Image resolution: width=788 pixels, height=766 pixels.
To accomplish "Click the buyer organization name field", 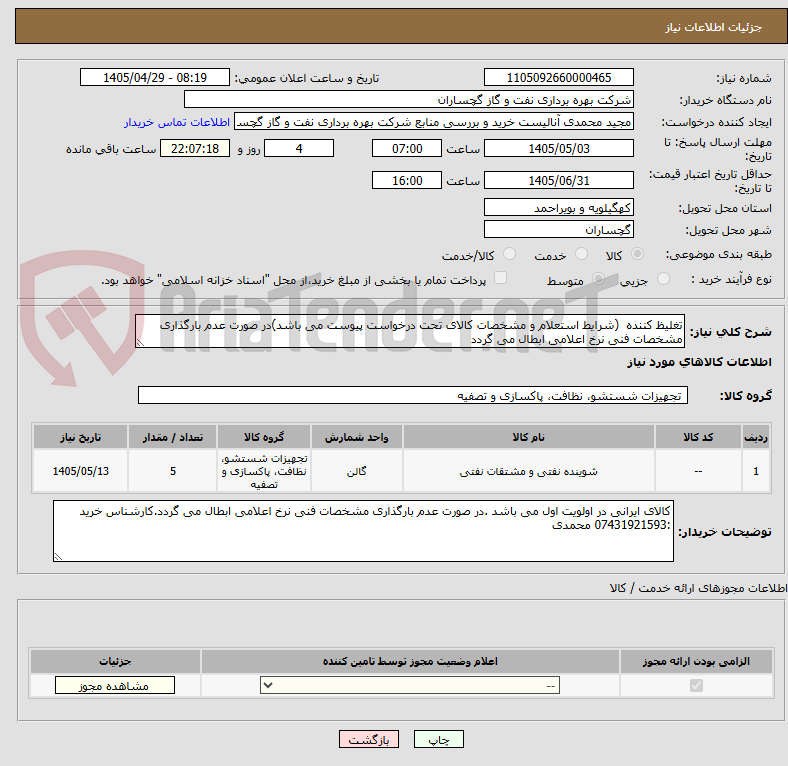I will click(409, 100).
